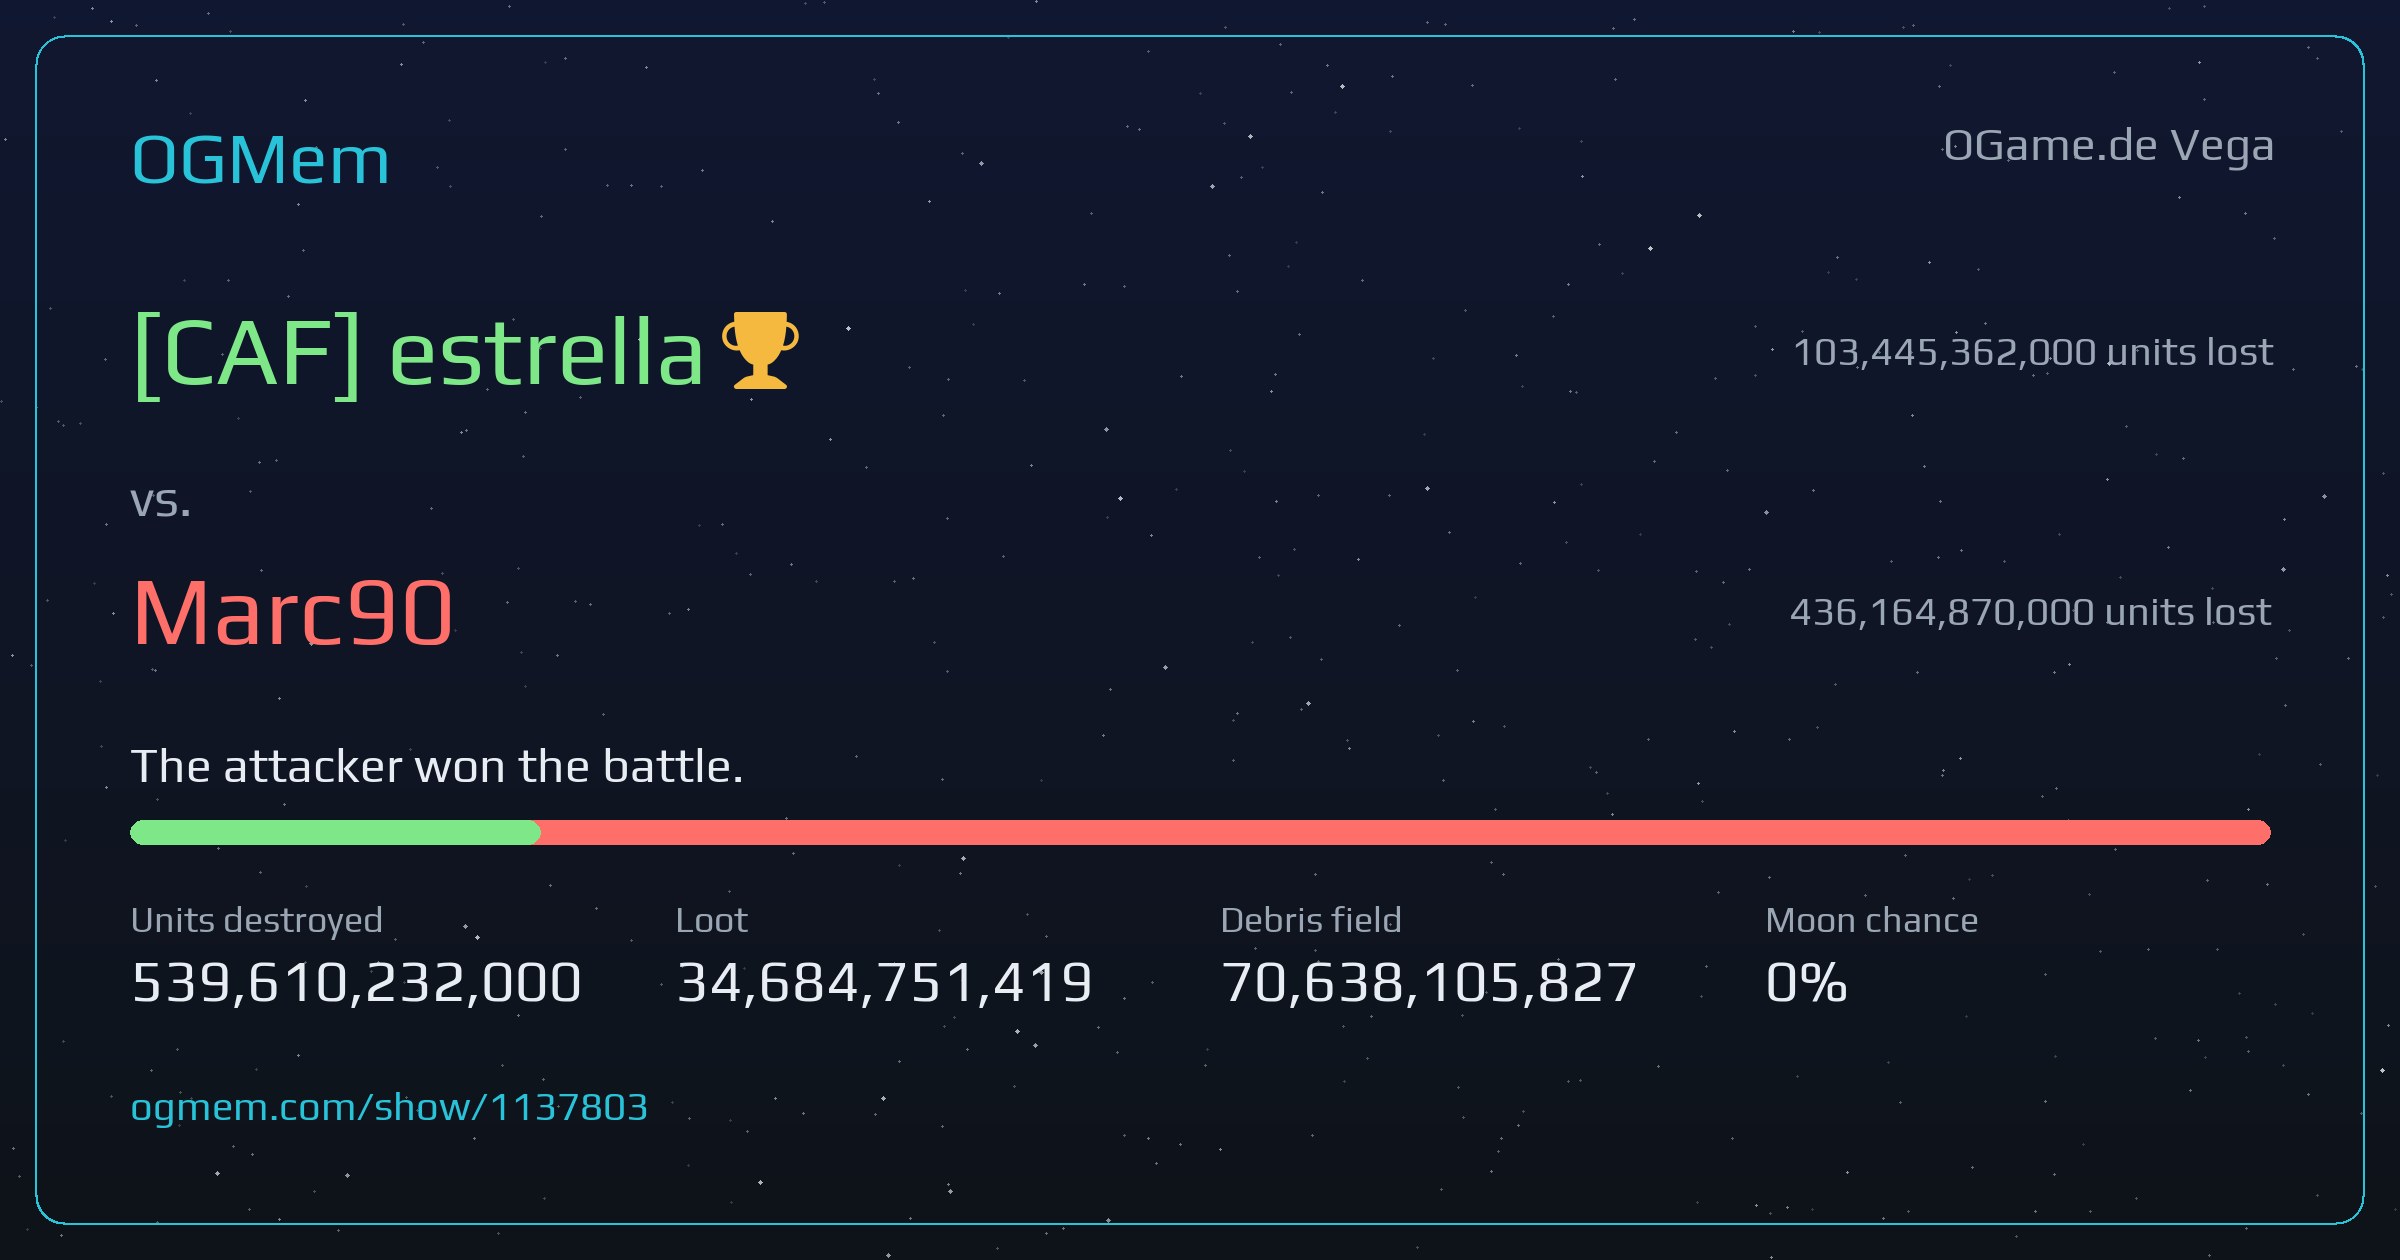The width and height of the screenshot is (2400, 1260).
Task: Click the 539,610,232,000 value
Action: pos(357,982)
